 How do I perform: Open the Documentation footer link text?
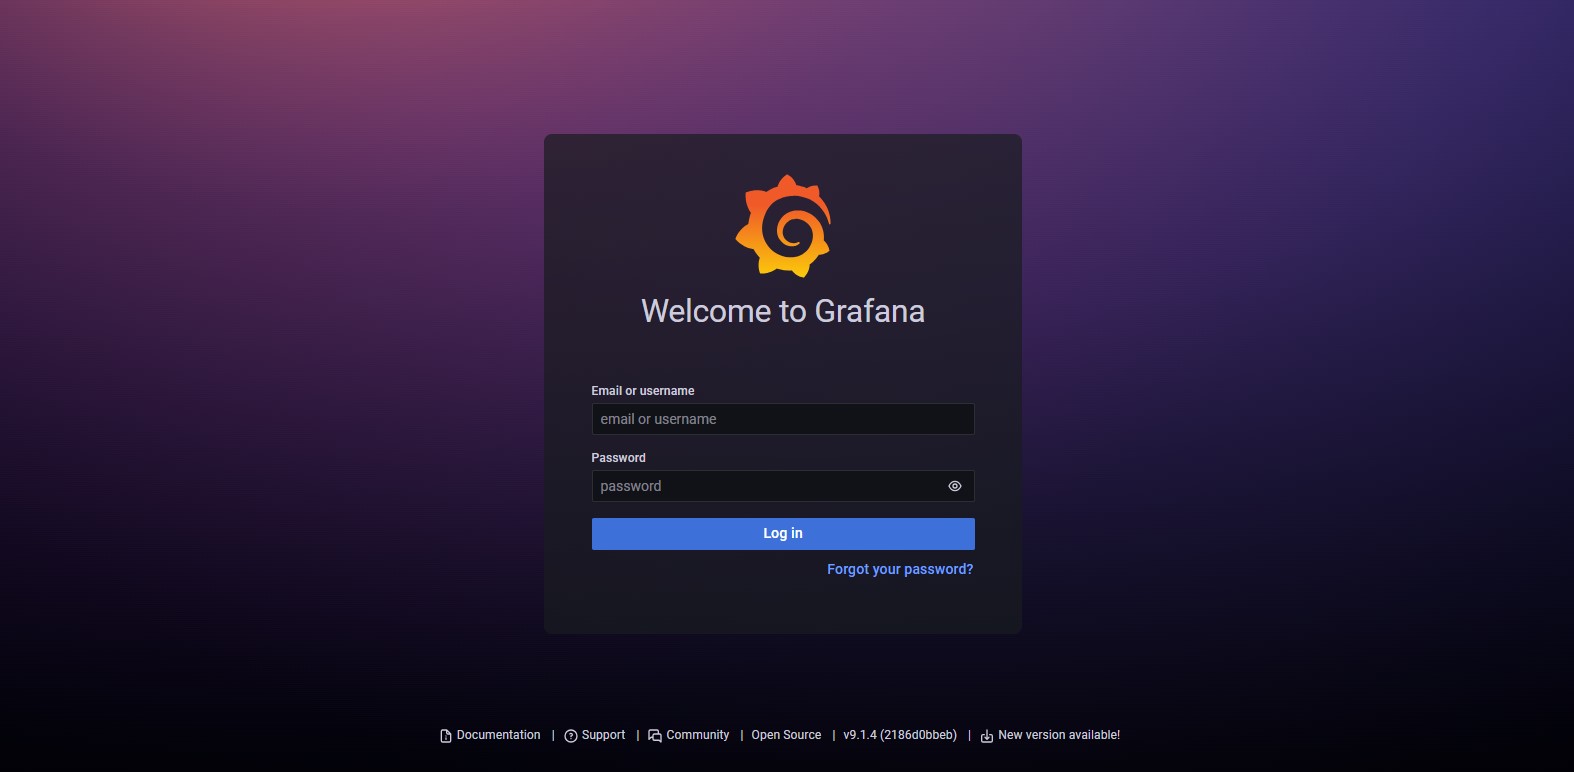click(x=498, y=735)
